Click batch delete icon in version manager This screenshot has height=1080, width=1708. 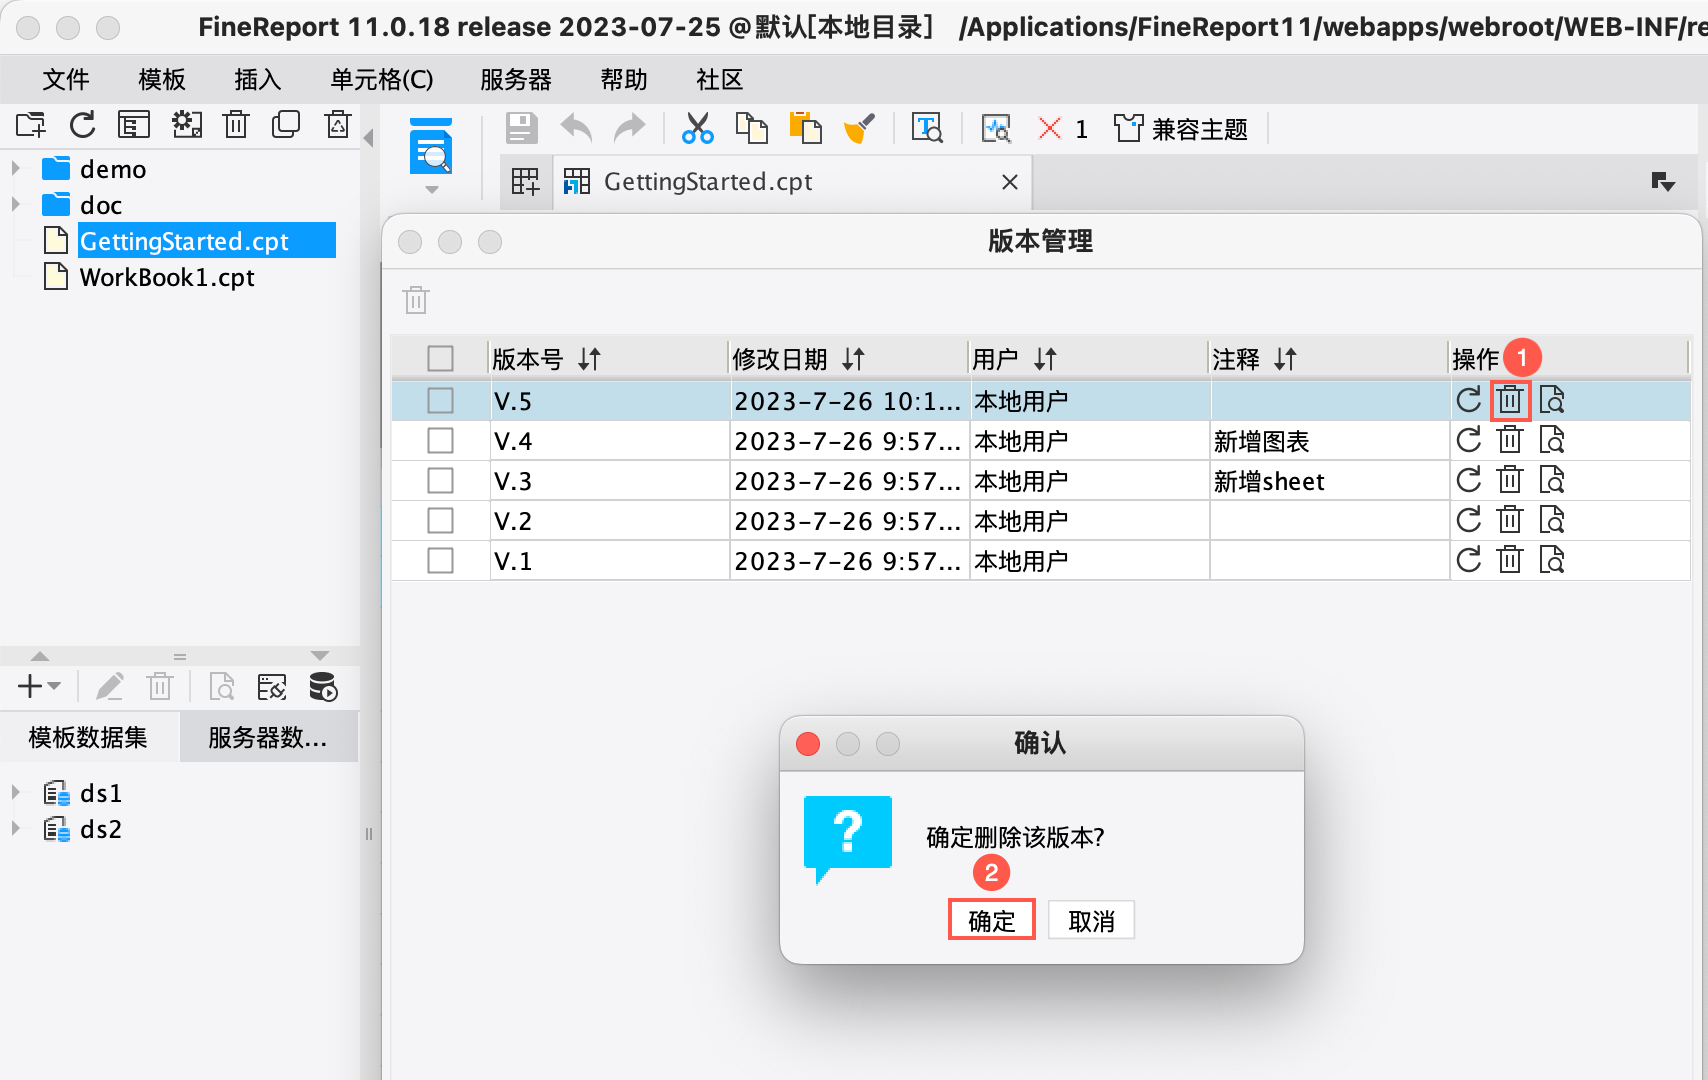coord(416,300)
